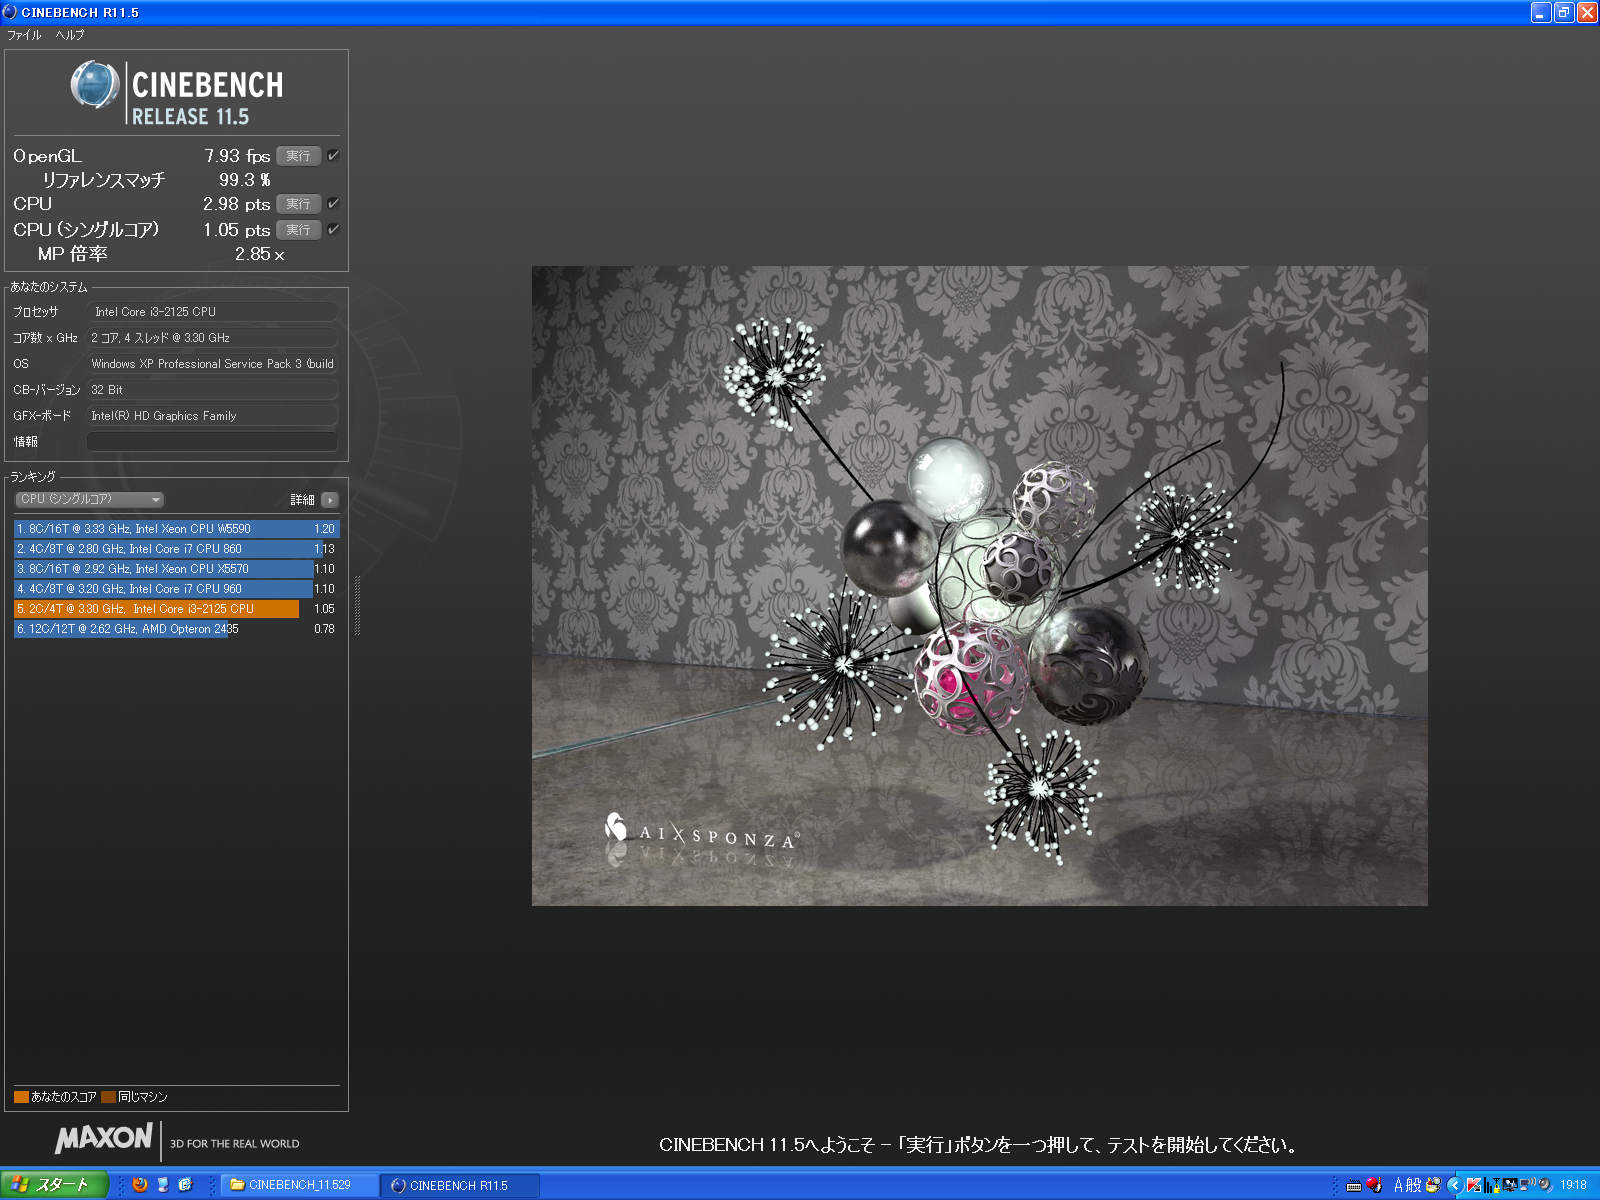Viewport: 1600px width, 1200px height.
Task: Click the empty 情報 info field
Action: pyautogui.click(x=212, y=442)
